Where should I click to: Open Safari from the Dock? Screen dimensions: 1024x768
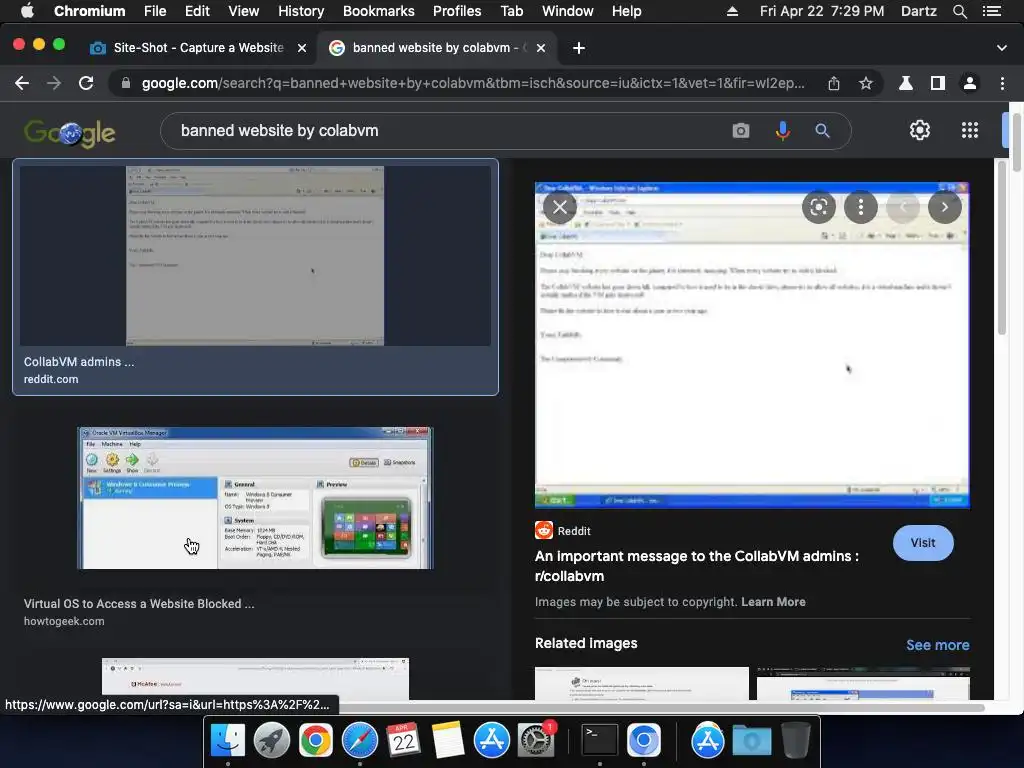click(359, 741)
